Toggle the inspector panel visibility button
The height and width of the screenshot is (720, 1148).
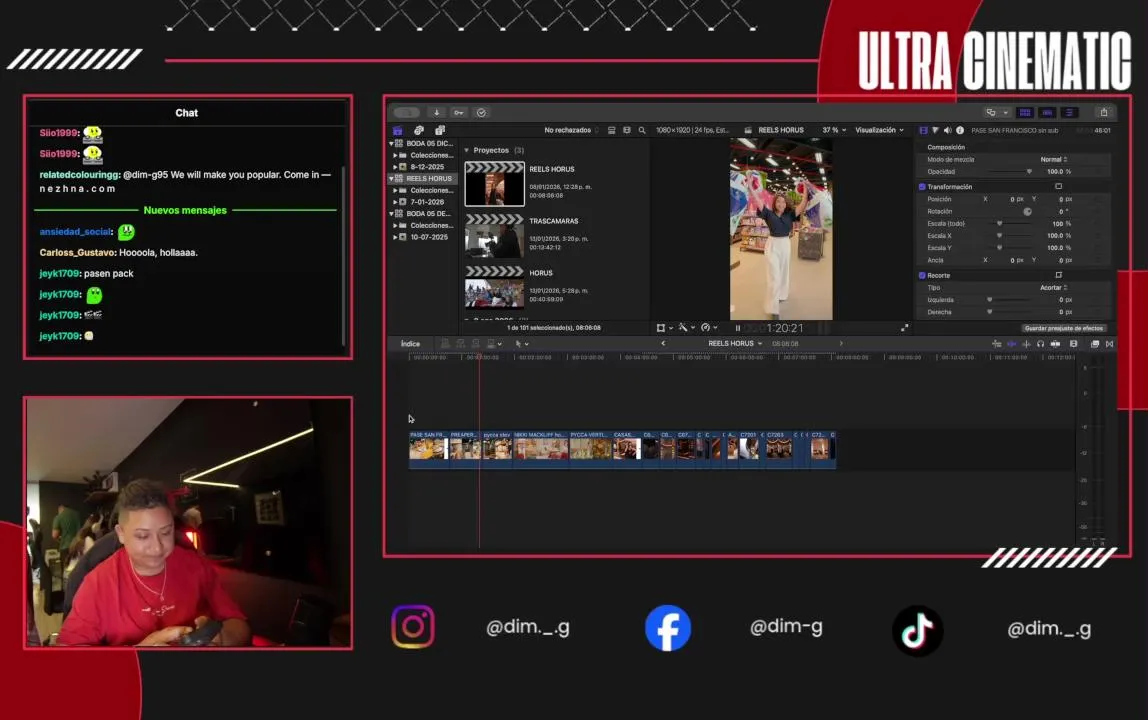pyautogui.click(x=1069, y=113)
